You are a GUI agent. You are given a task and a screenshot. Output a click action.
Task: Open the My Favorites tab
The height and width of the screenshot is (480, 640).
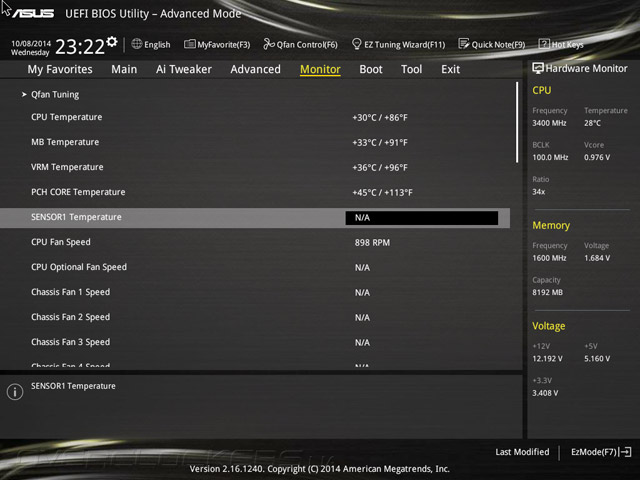tap(60, 69)
